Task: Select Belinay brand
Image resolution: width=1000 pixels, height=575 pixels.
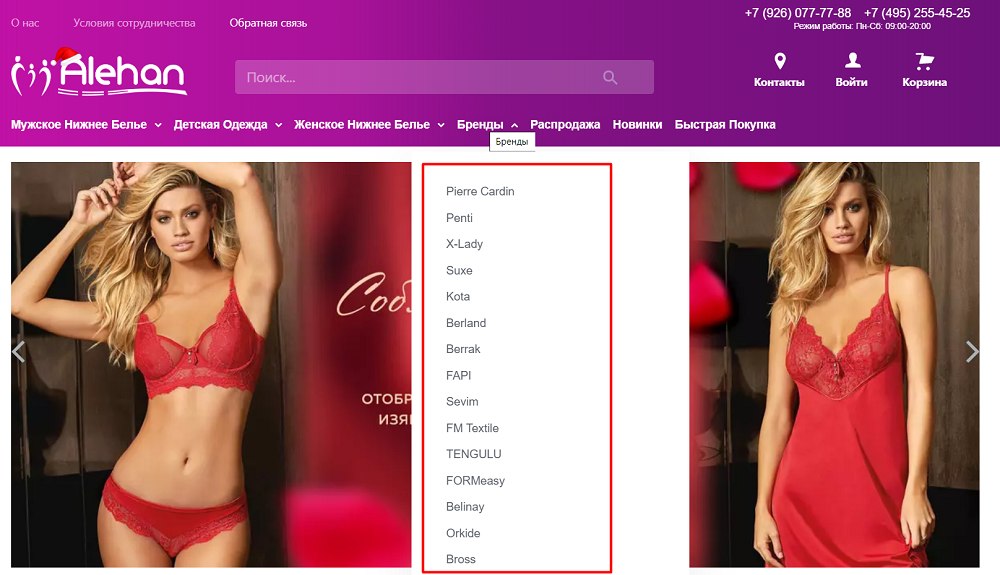Action: [465, 507]
